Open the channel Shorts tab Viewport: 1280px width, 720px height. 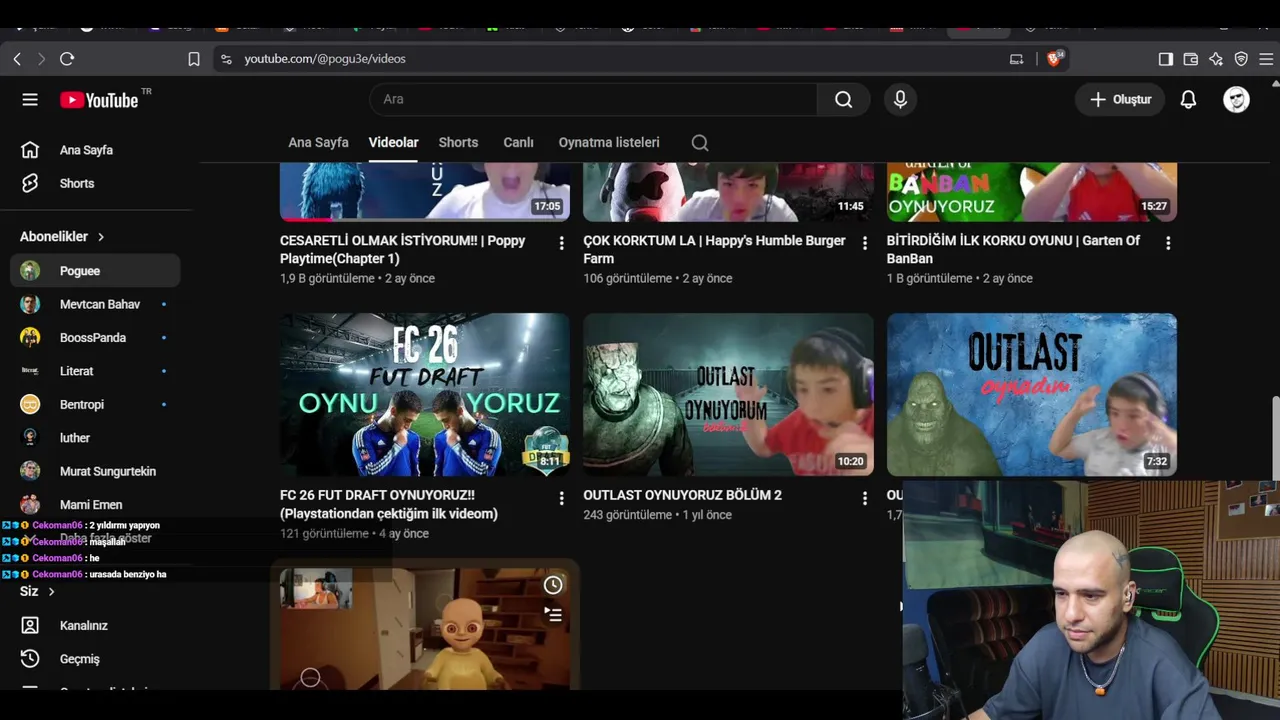(x=458, y=142)
